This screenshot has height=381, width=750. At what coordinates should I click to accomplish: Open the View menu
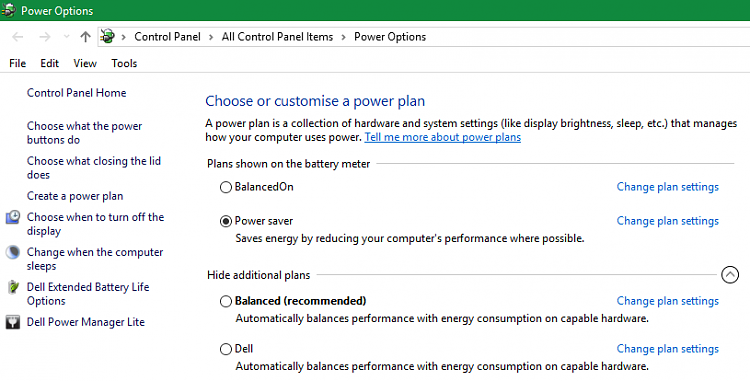(x=85, y=63)
